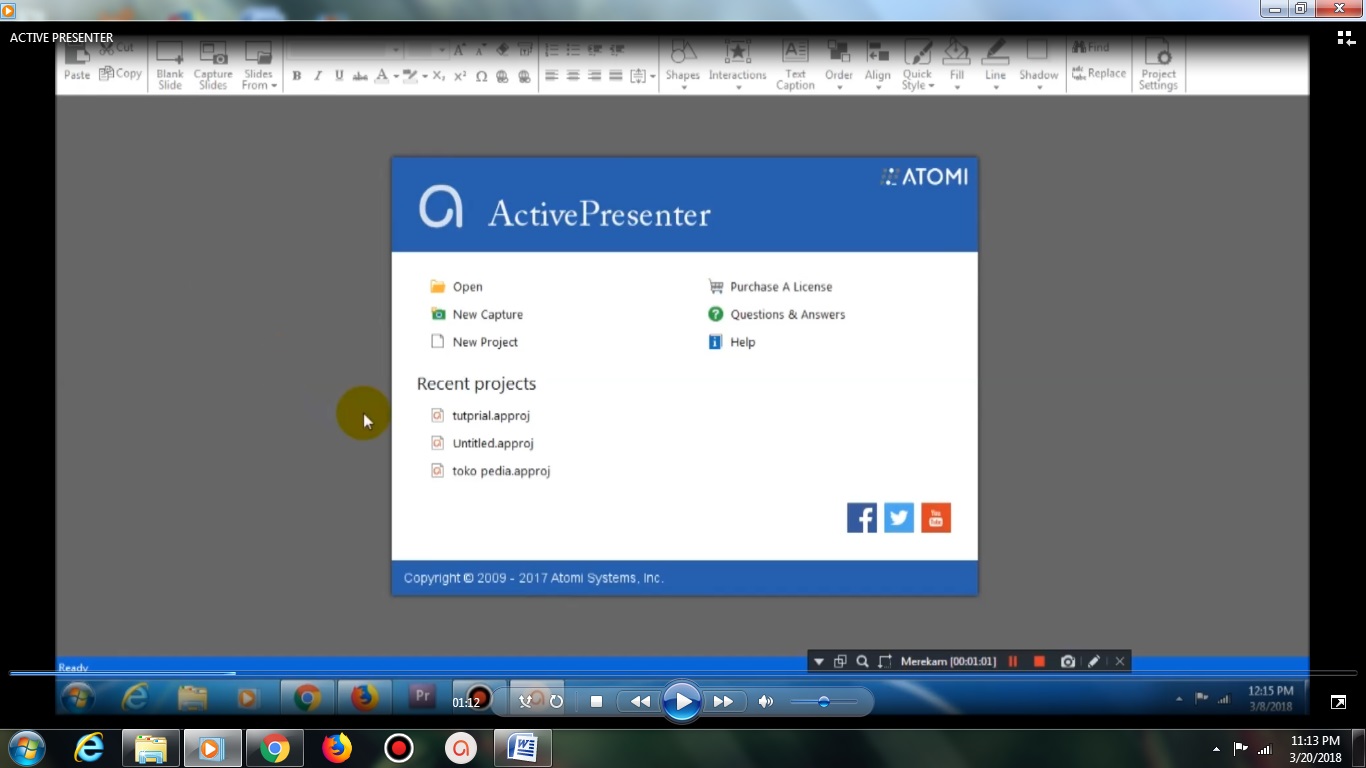Exit full-screen mode via corner arrow icon
Image resolution: width=1366 pixels, height=768 pixels.
[1339, 702]
